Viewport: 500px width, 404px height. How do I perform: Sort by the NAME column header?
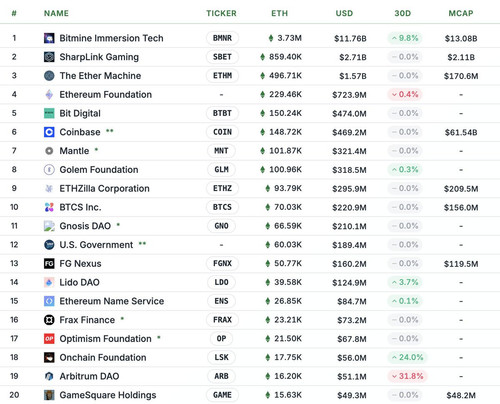(56, 13)
